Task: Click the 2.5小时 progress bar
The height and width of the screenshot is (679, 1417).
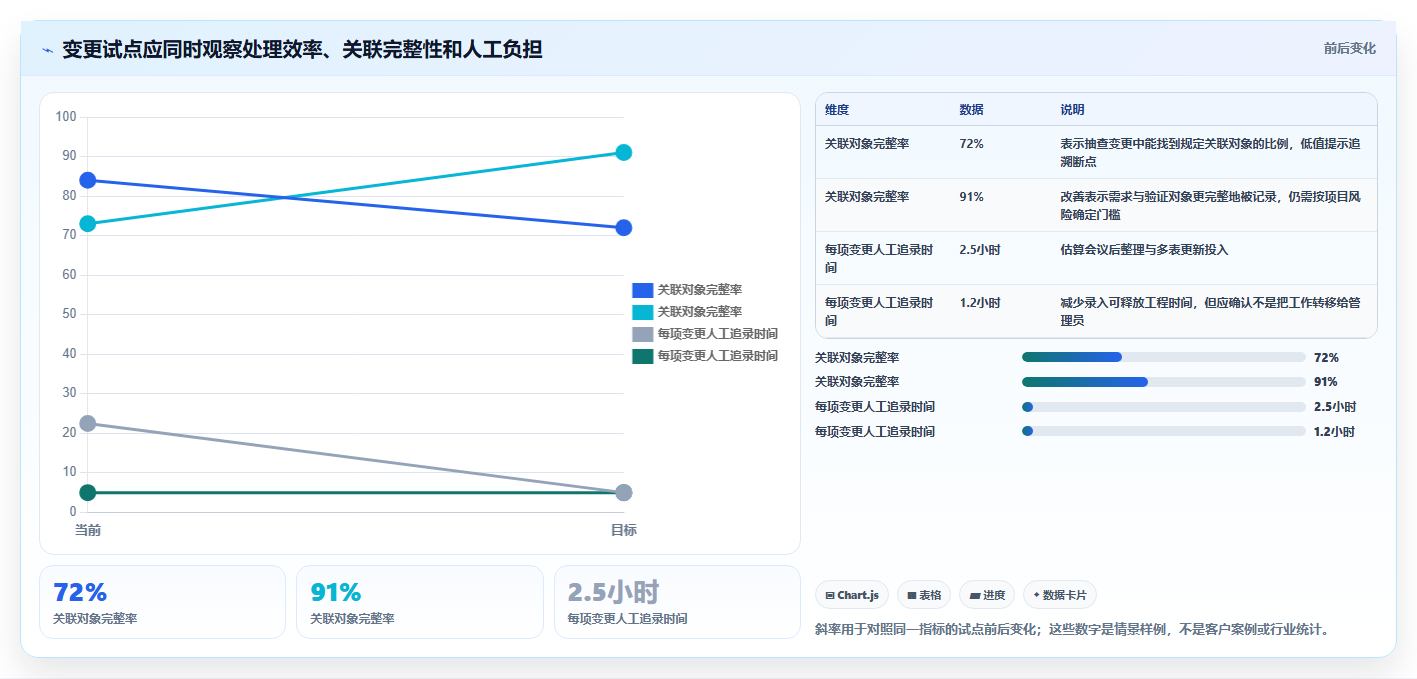Action: 1164,407
